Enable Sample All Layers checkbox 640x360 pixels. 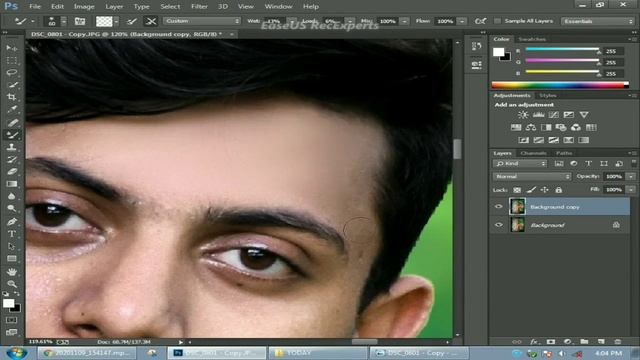coord(497,21)
